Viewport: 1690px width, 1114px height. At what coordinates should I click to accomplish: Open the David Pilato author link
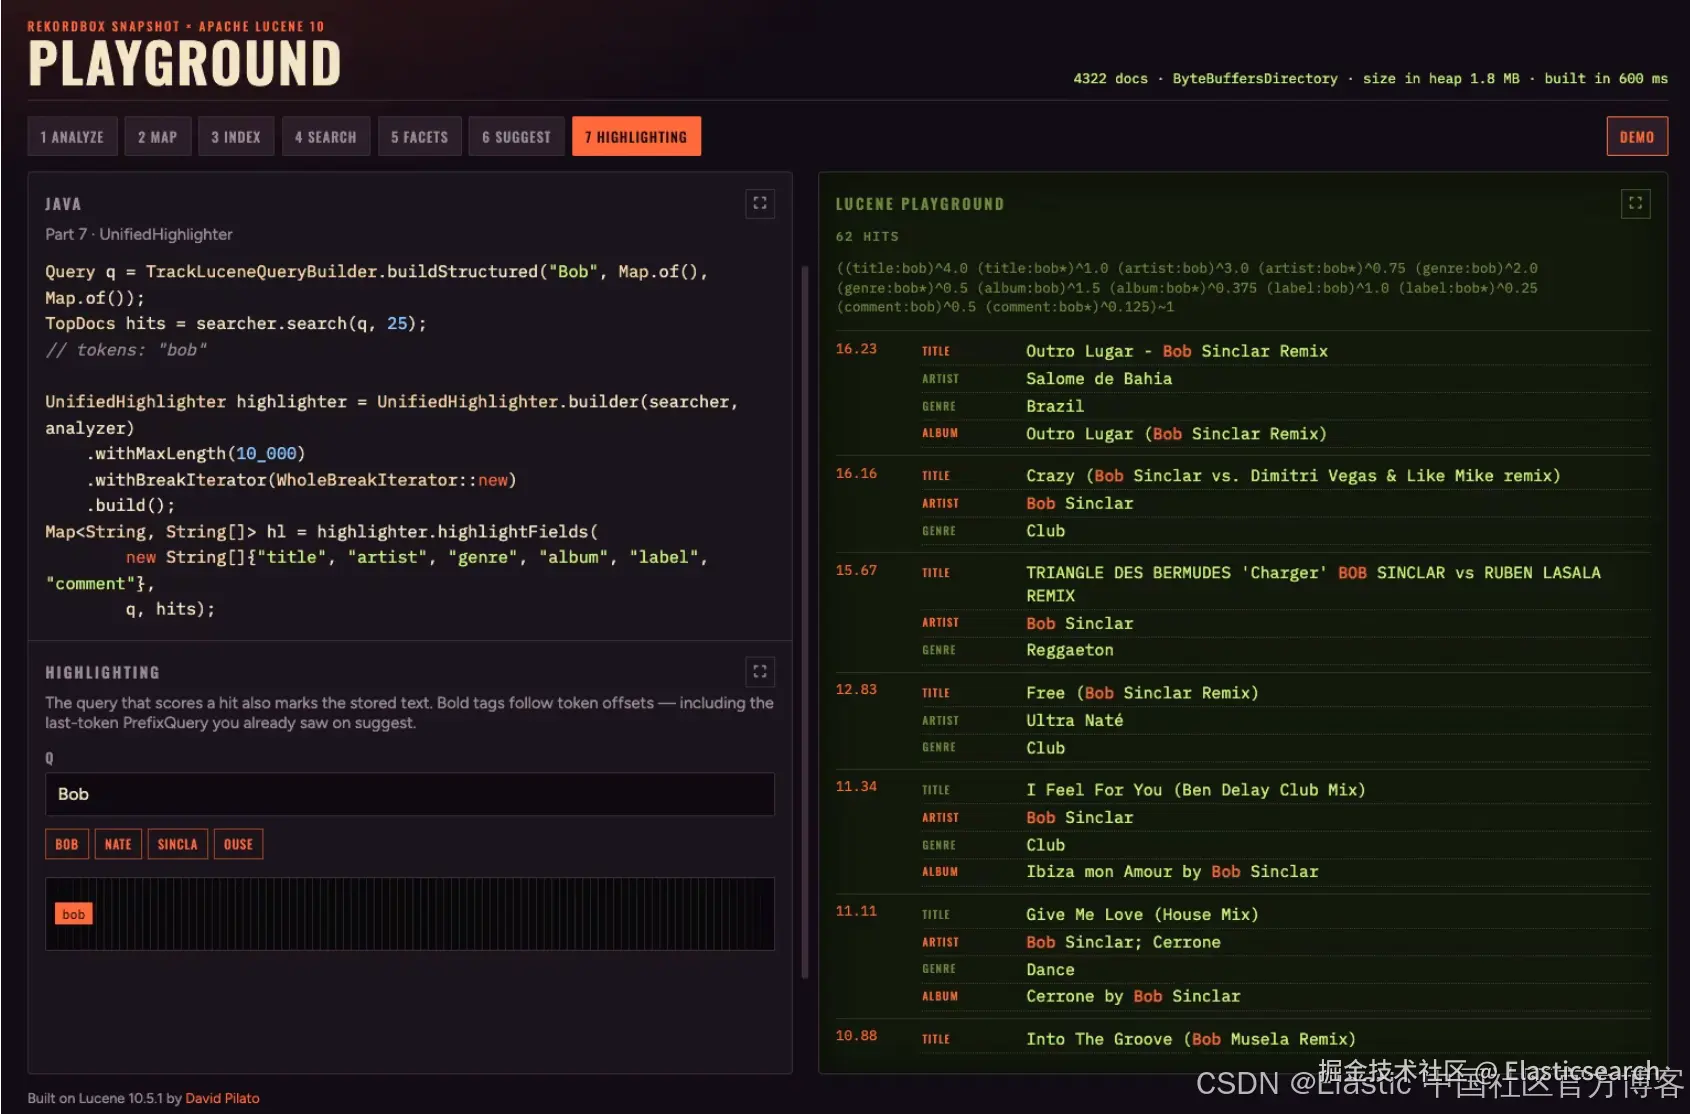click(x=222, y=1098)
